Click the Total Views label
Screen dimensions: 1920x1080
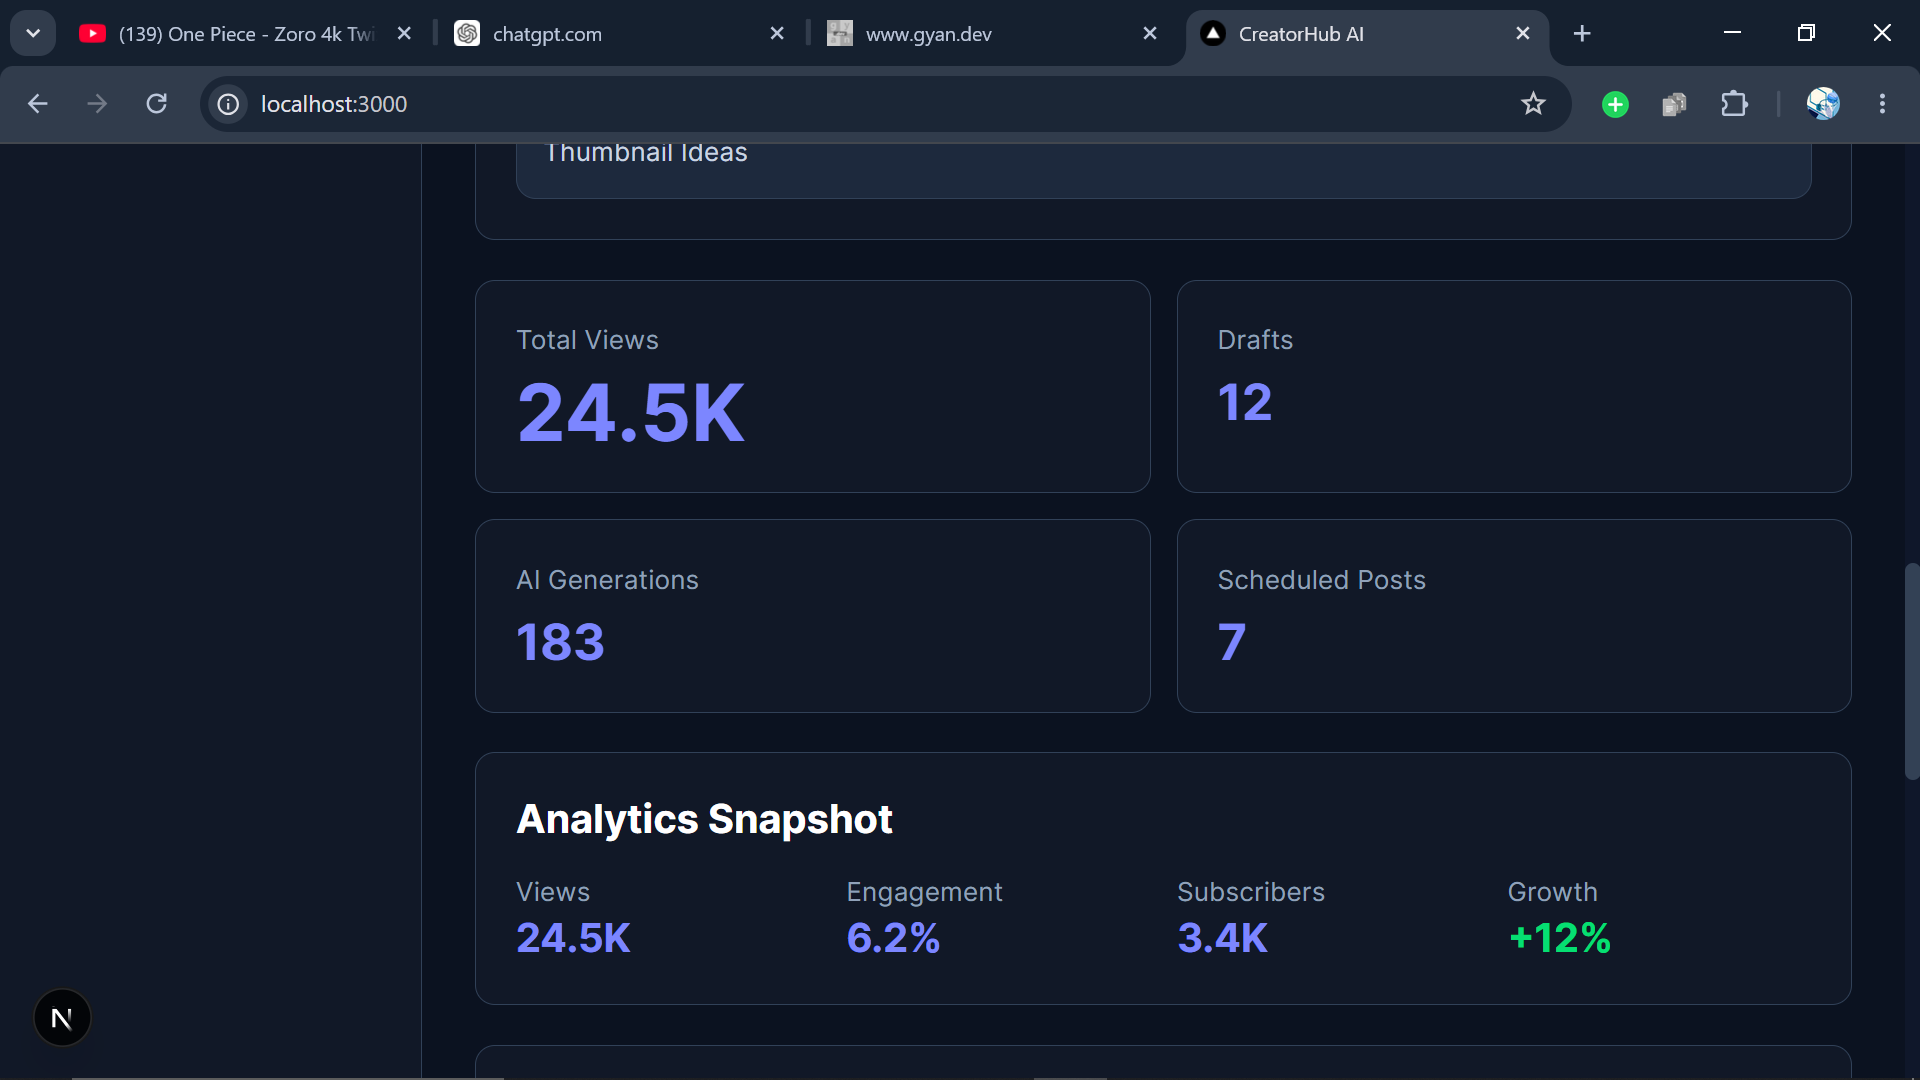[x=587, y=340]
